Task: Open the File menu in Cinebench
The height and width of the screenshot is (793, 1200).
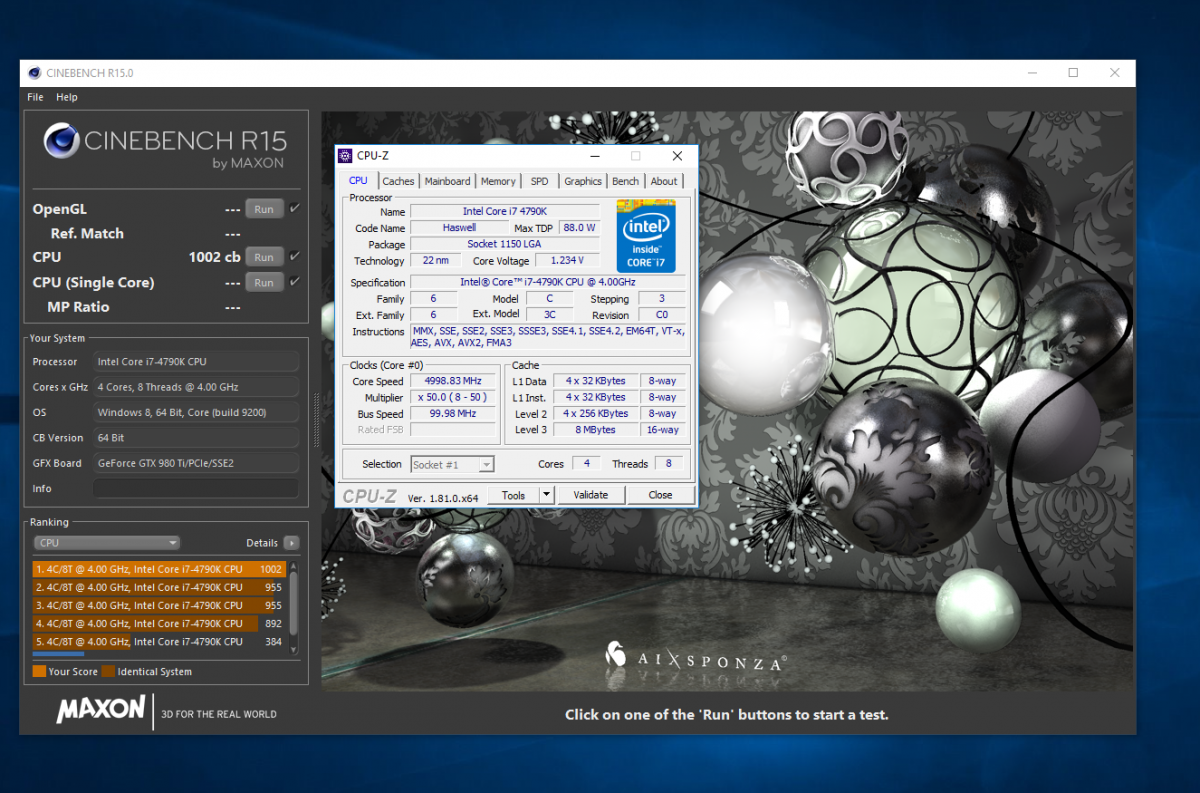Action: [35, 97]
